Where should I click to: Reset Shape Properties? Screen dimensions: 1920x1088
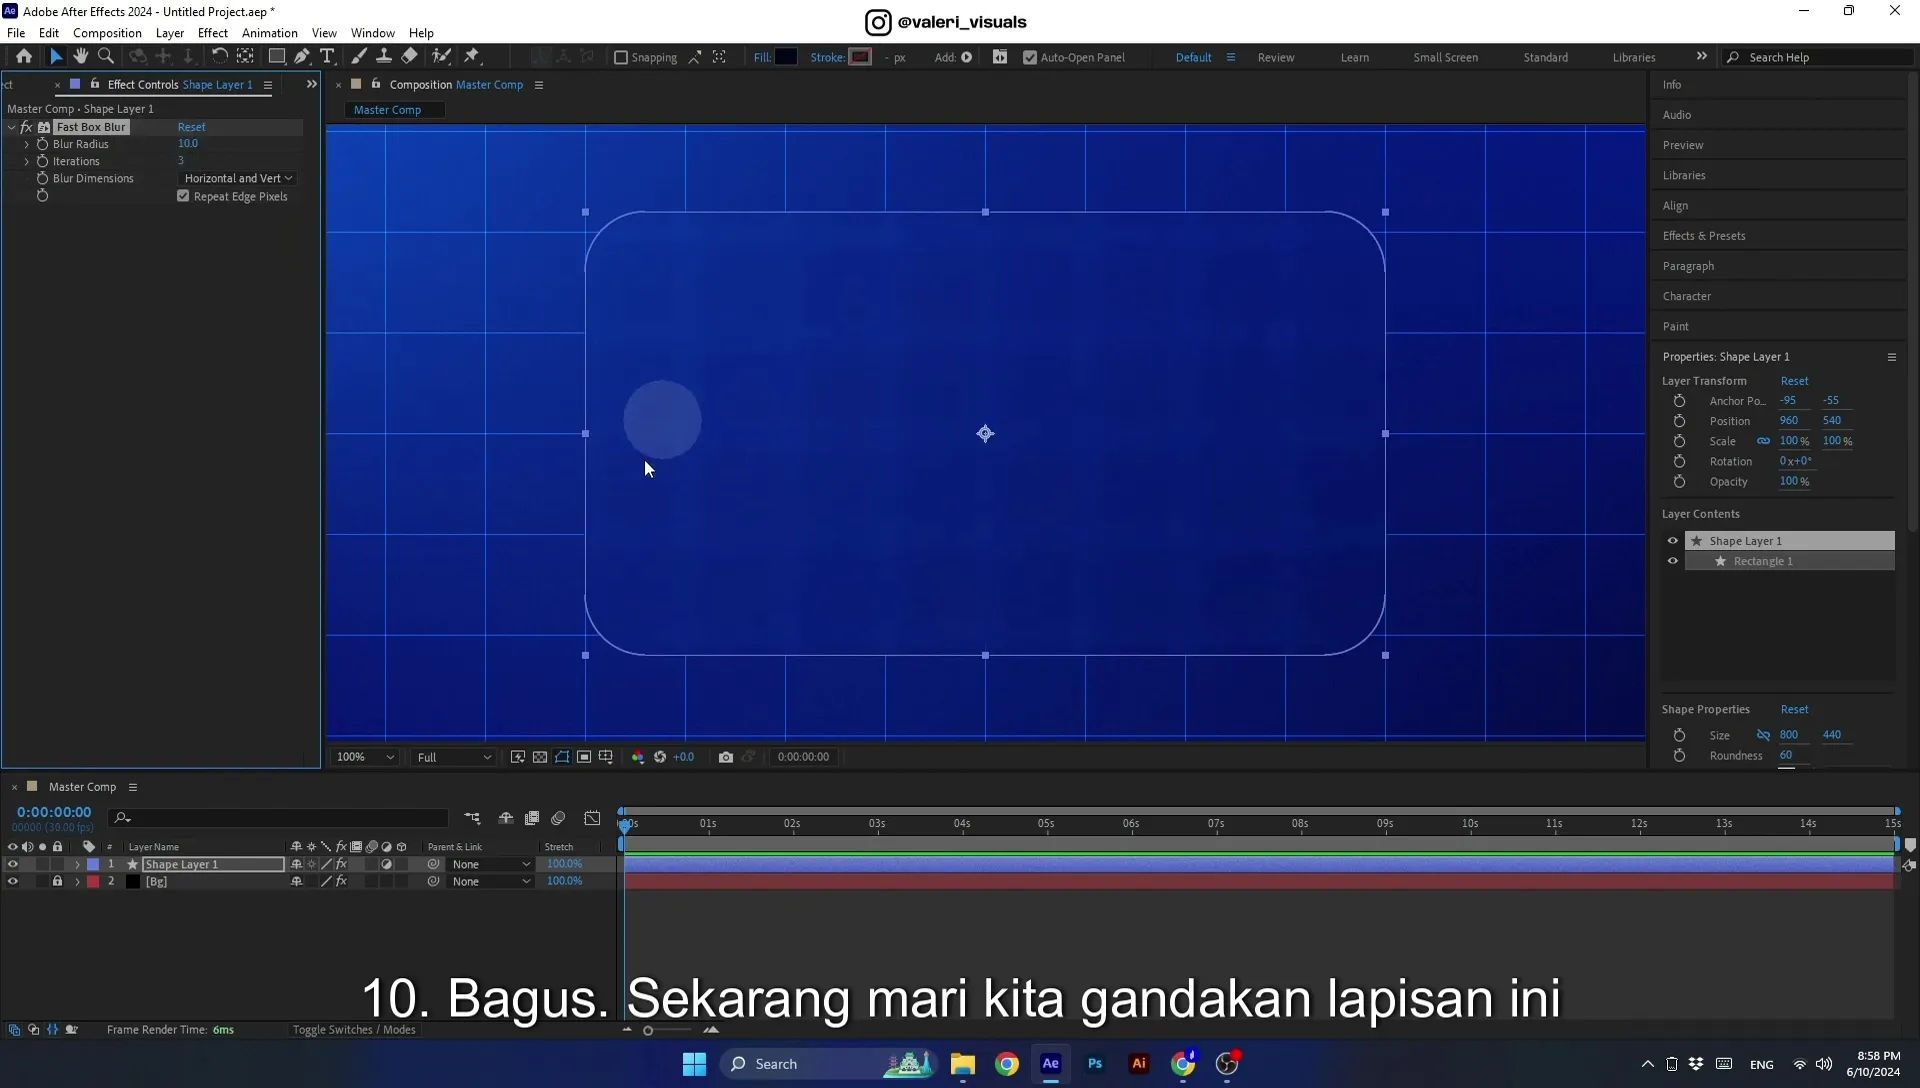pos(1794,709)
